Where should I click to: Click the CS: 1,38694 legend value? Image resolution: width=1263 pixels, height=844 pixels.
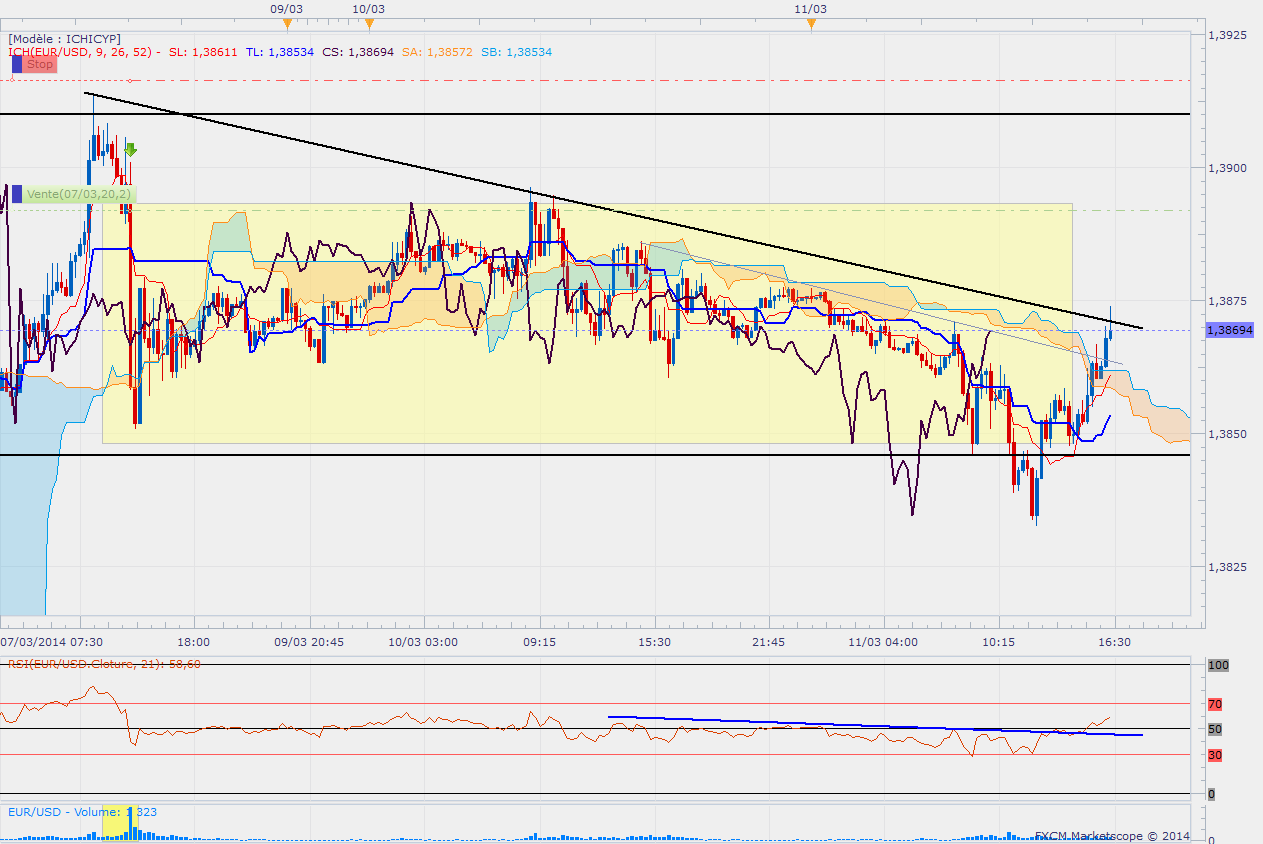[358, 52]
